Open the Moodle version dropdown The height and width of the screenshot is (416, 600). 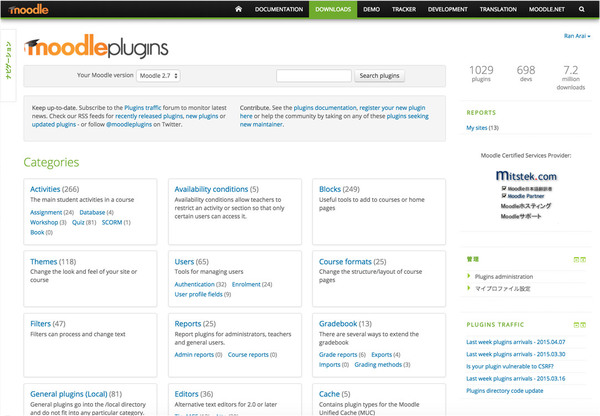click(x=158, y=76)
